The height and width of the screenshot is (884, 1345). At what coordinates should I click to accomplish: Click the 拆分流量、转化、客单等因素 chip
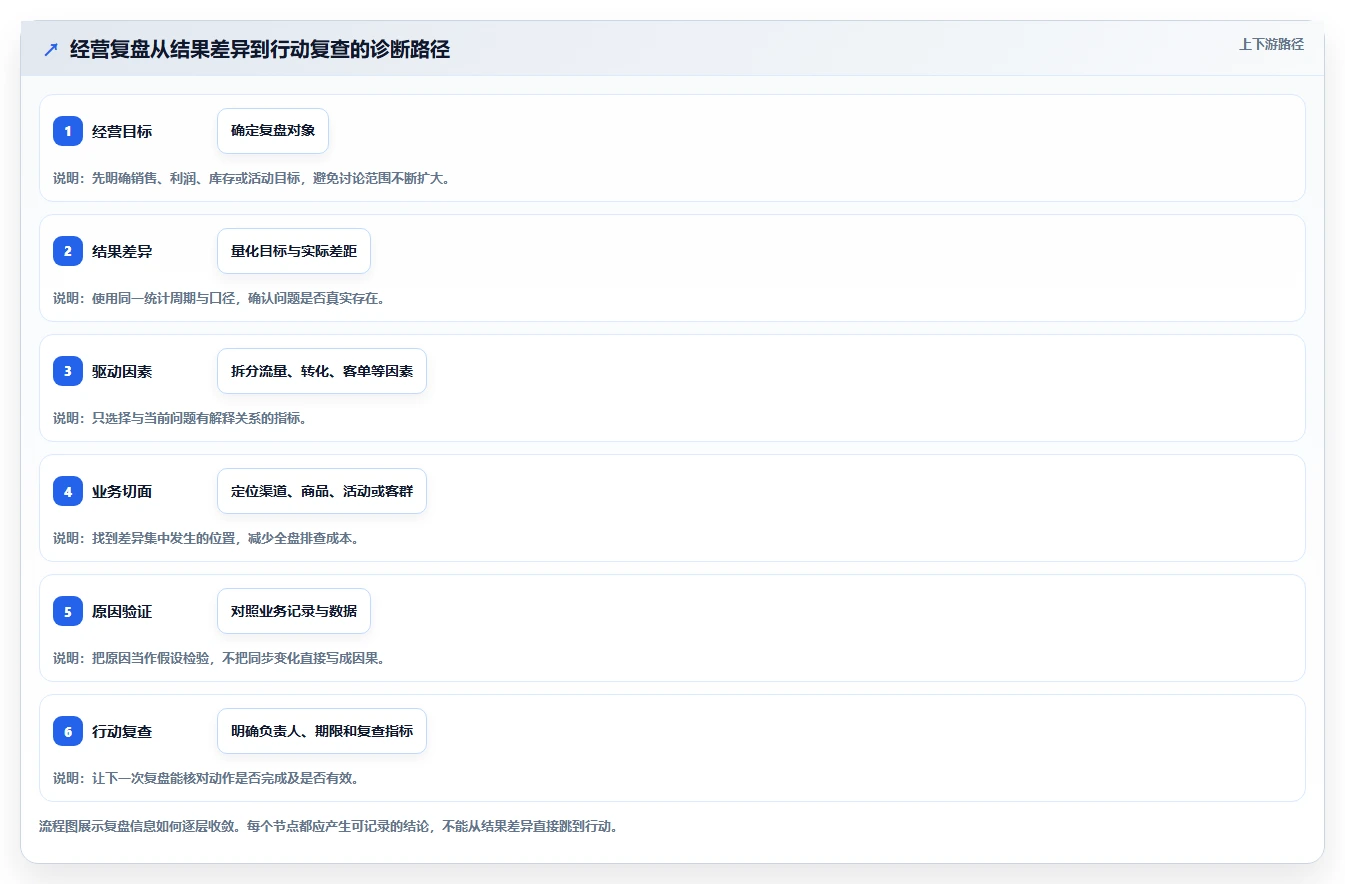tap(322, 371)
